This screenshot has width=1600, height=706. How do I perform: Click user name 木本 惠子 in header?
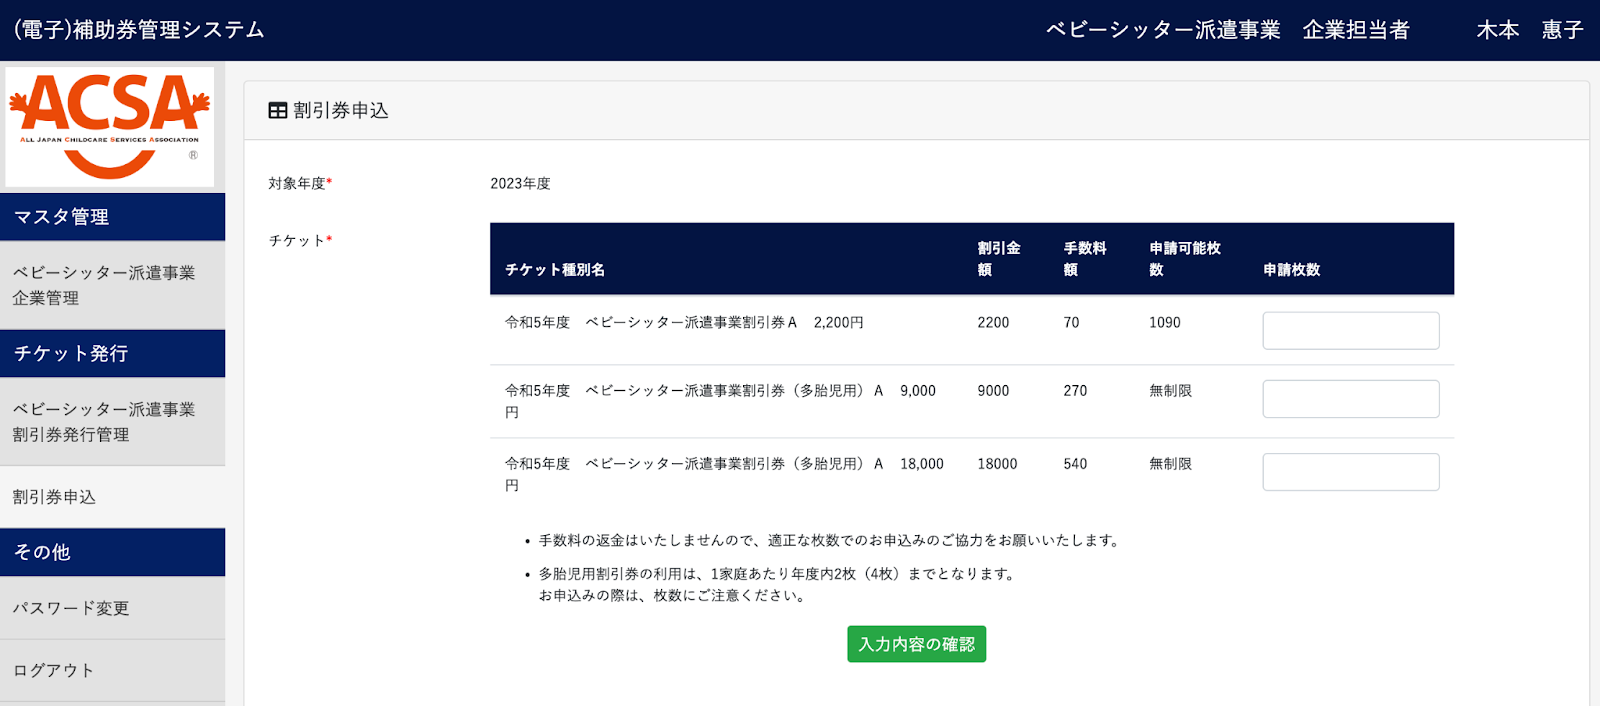tap(1530, 30)
